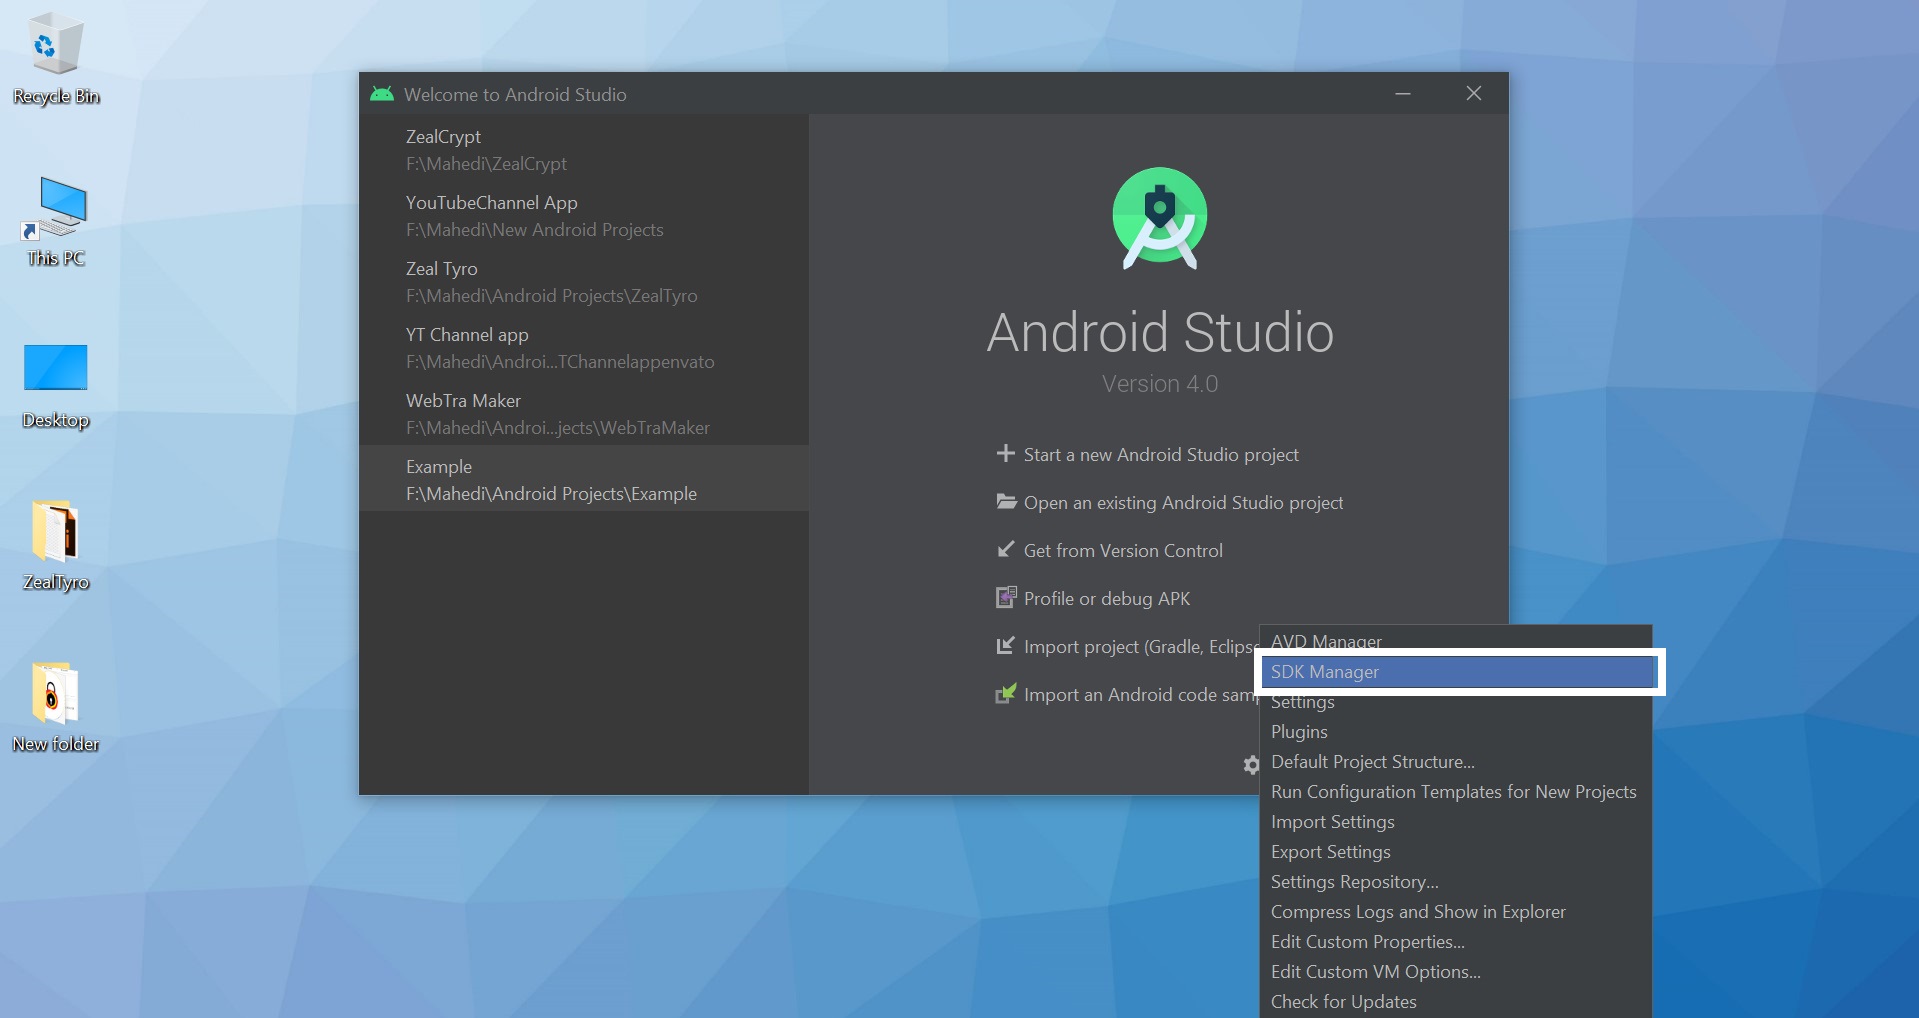Open Settings from the Configure menu
1919x1018 pixels.
[x=1455, y=702]
